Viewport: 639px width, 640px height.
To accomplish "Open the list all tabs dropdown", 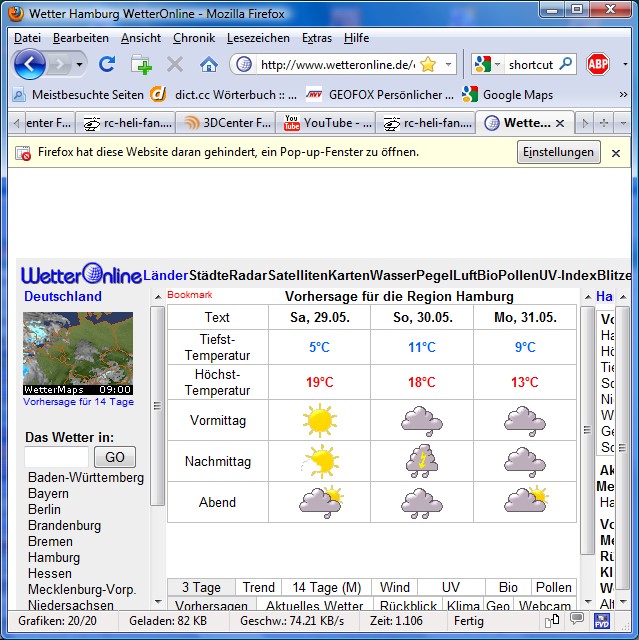I will click(x=624, y=123).
